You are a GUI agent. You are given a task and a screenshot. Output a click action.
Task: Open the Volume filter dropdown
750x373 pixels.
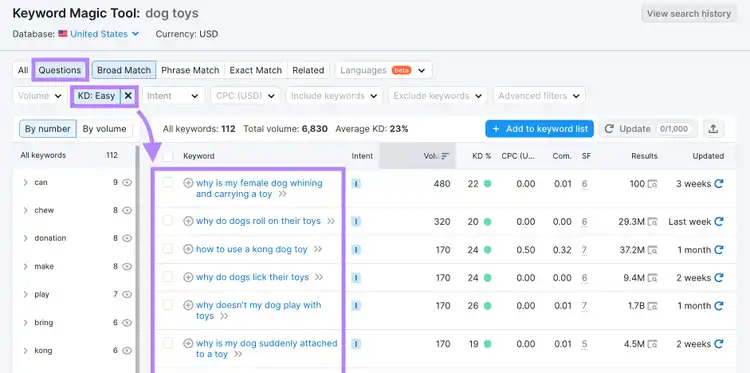(x=40, y=96)
